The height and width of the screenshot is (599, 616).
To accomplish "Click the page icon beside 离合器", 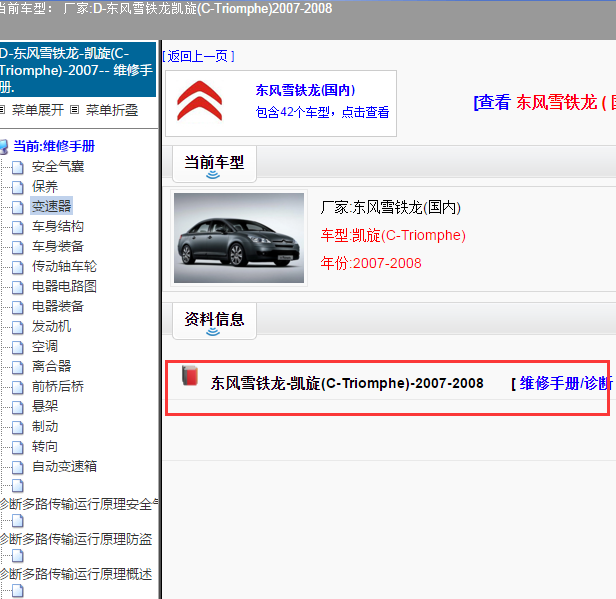I will 18,368.
